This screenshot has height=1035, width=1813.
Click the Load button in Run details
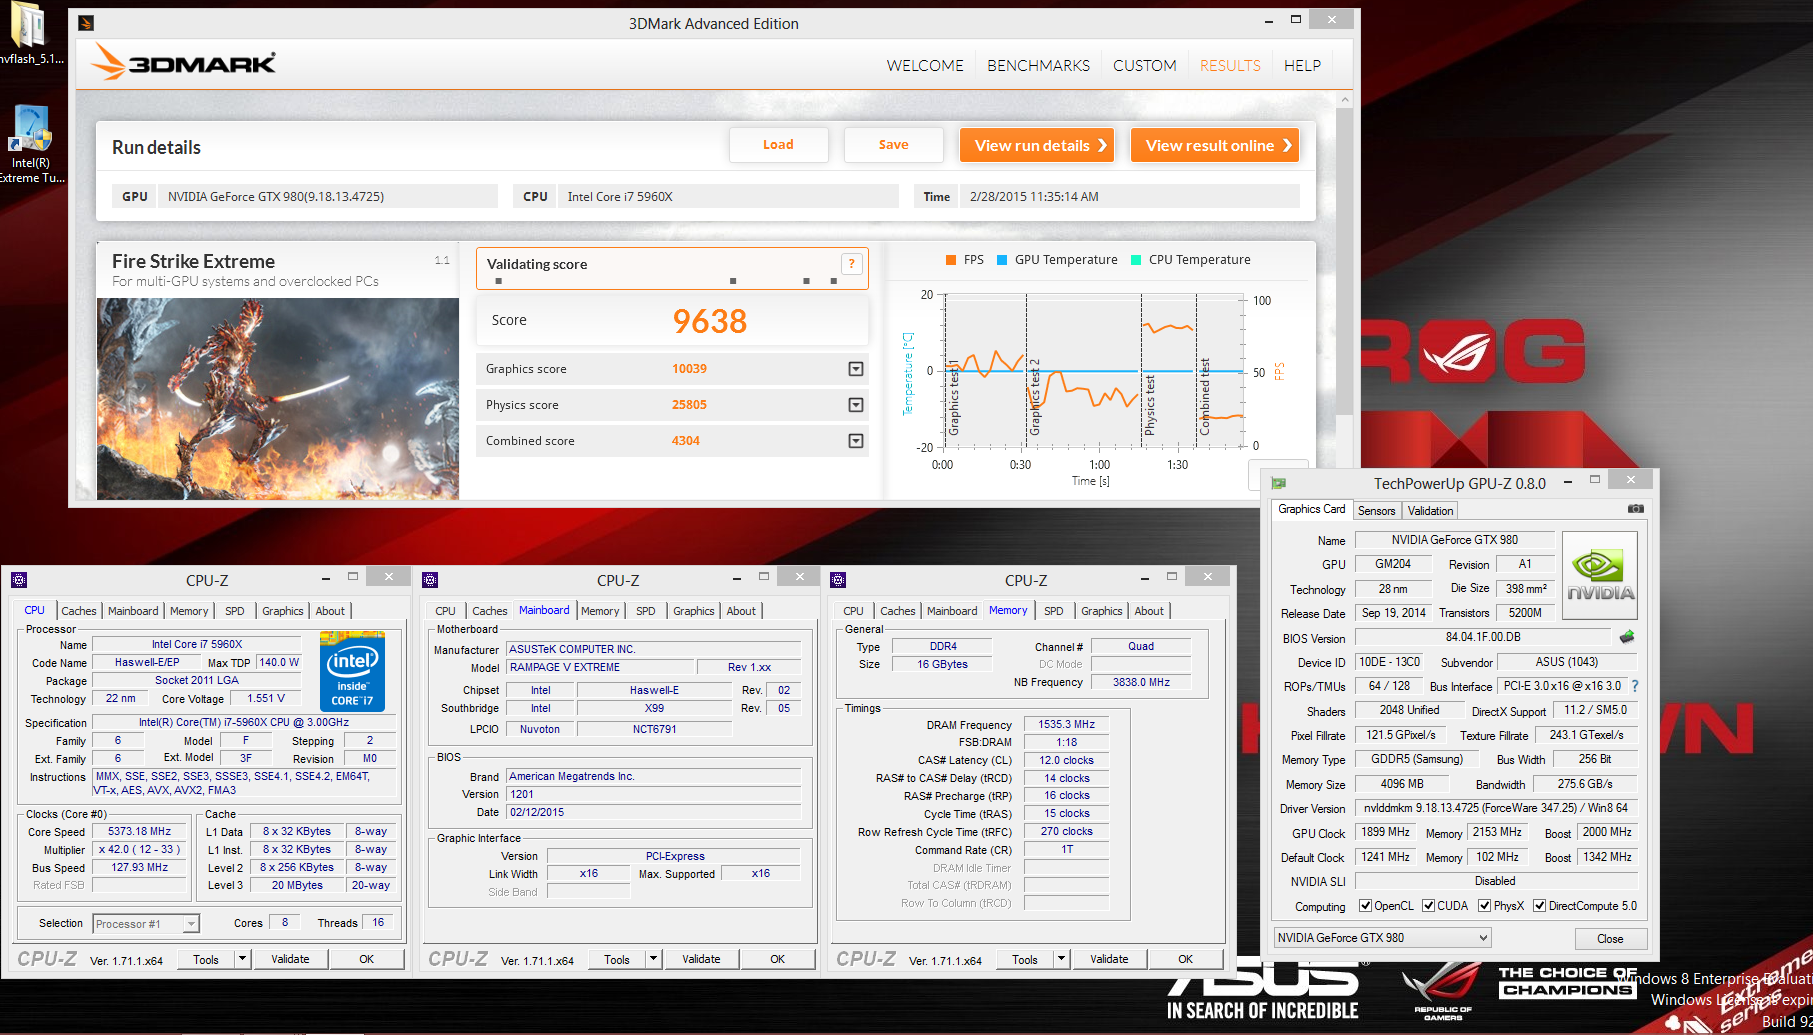pos(778,145)
